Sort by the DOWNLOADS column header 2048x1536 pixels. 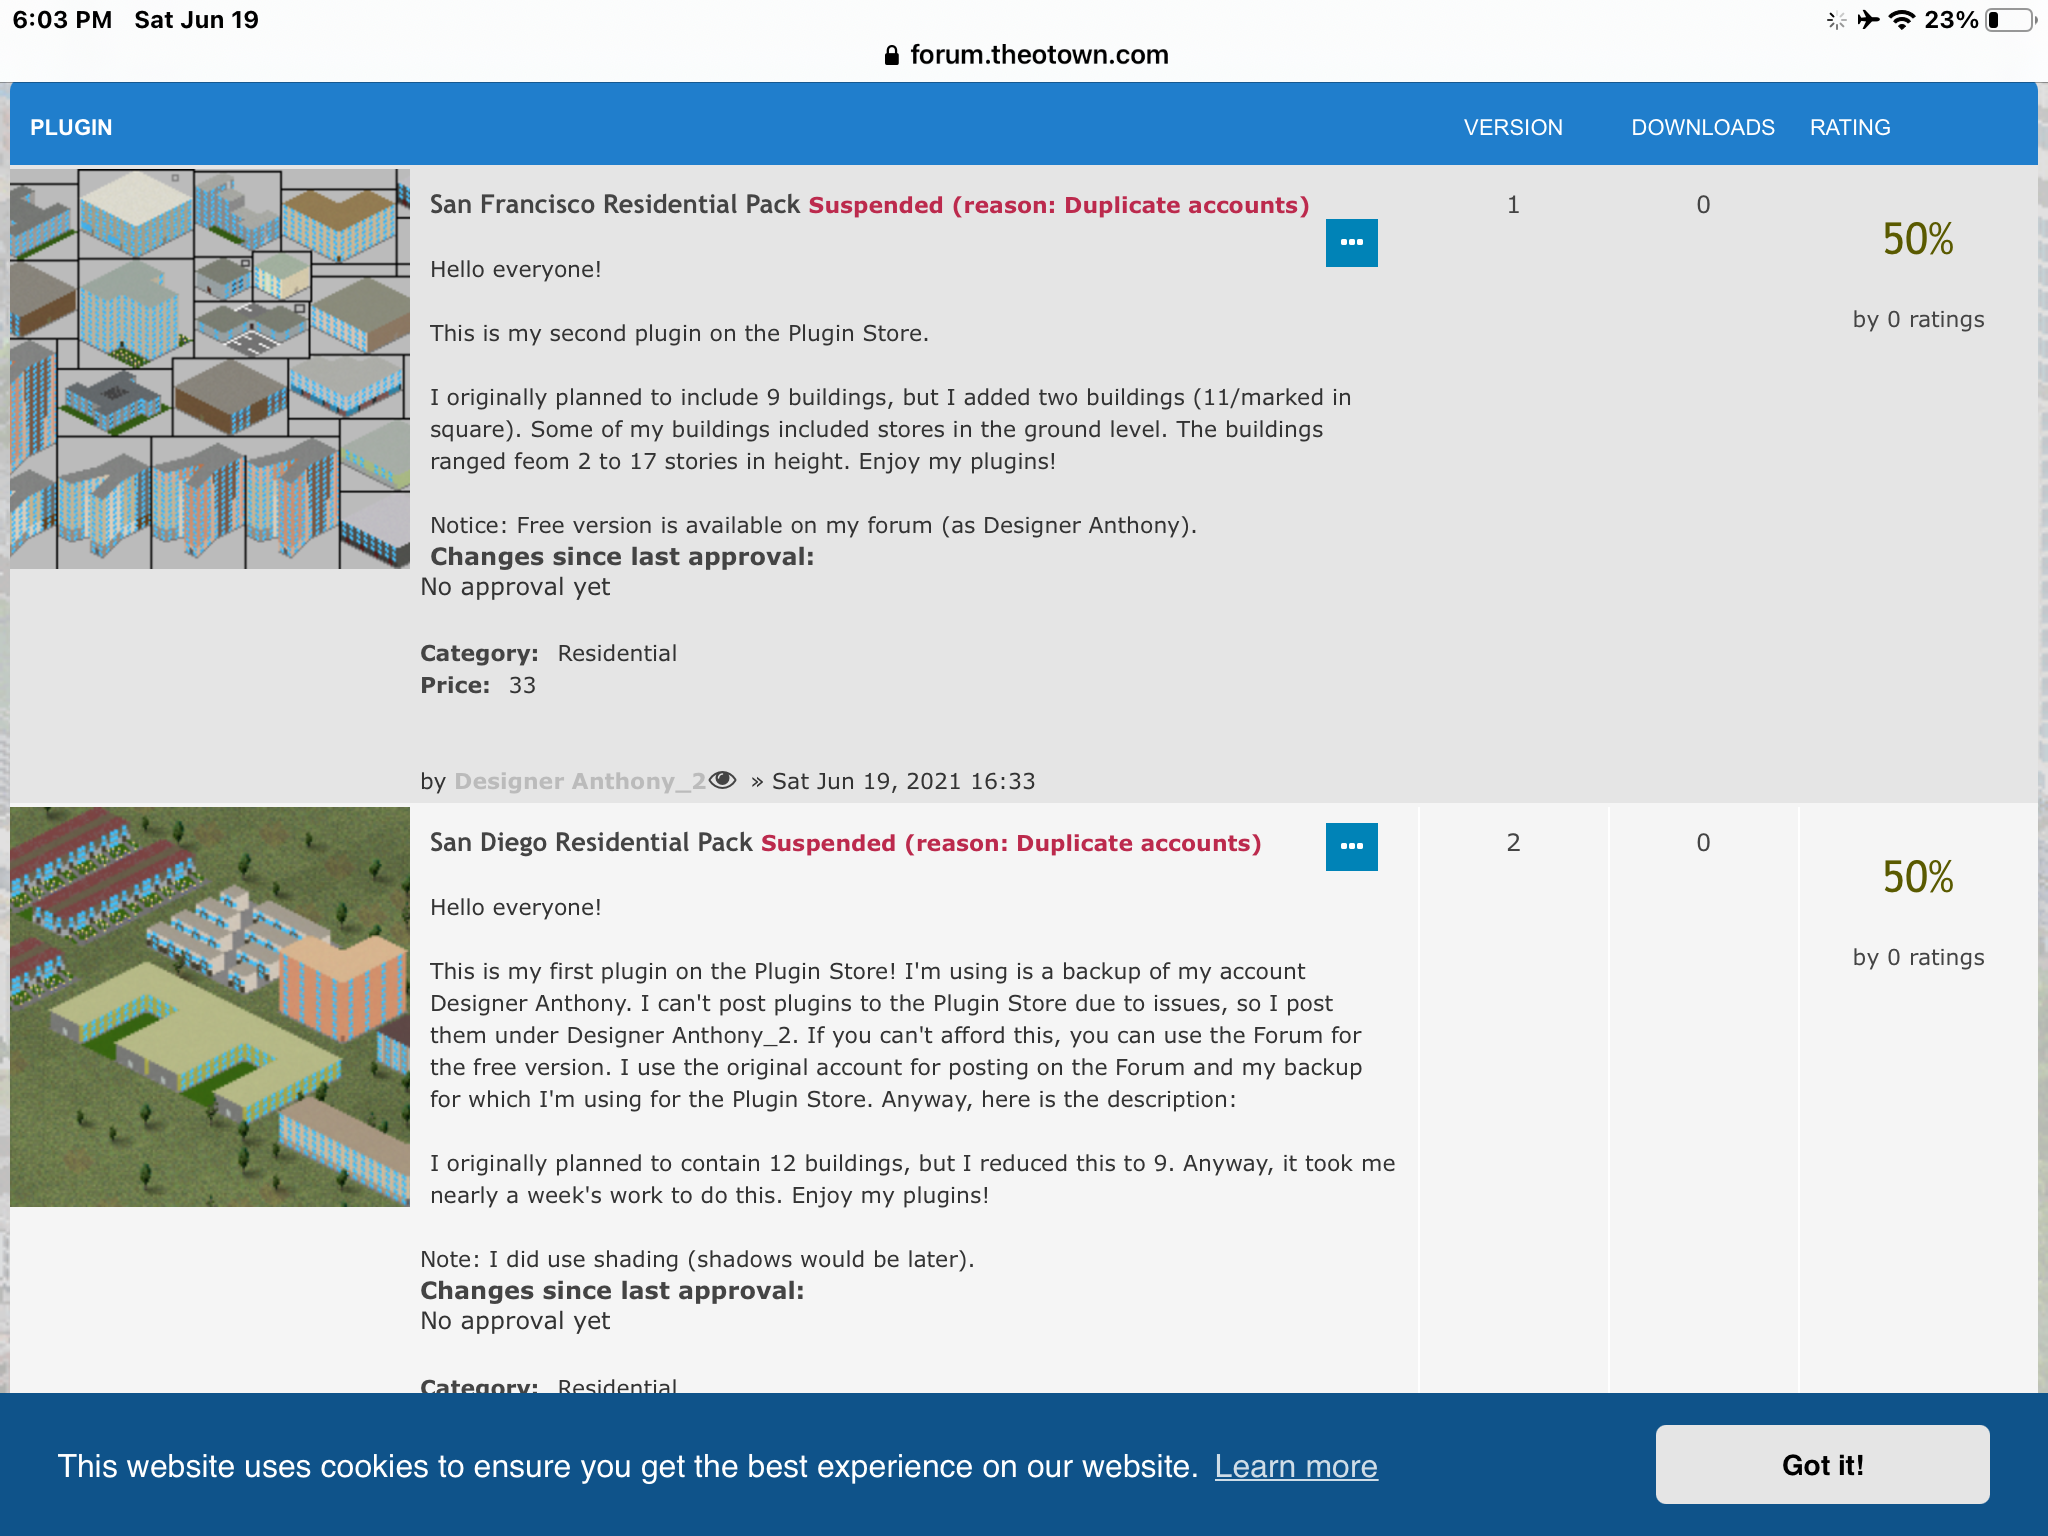tap(1703, 127)
